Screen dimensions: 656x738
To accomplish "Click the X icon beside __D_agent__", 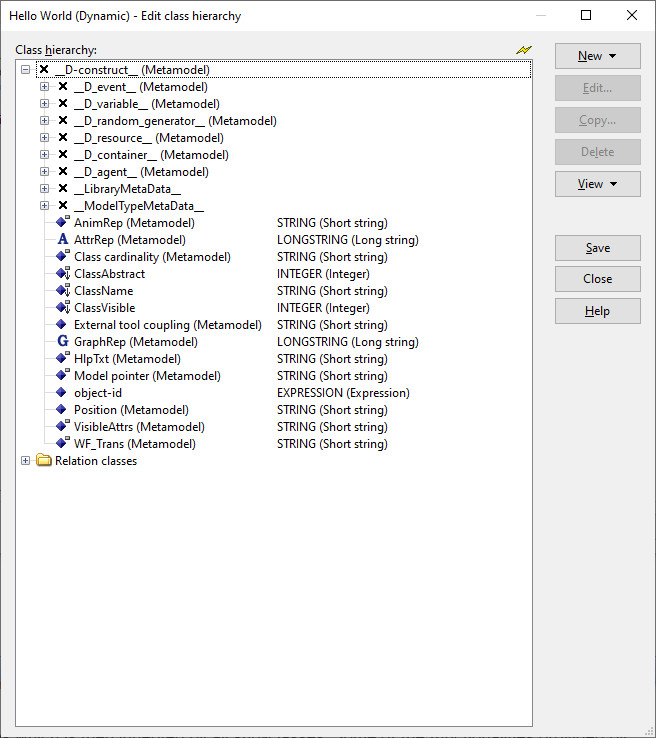I will (x=63, y=171).
